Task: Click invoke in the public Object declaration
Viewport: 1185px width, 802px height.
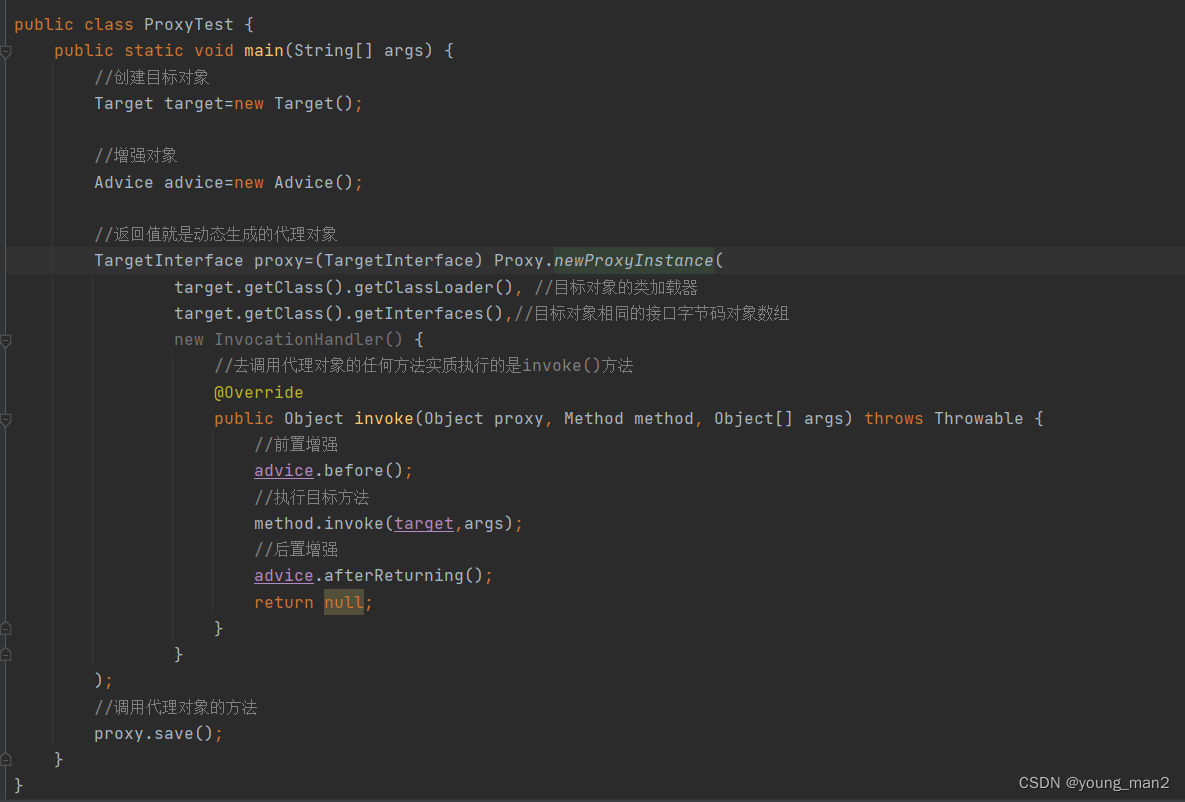Action: click(x=383, y=419)
